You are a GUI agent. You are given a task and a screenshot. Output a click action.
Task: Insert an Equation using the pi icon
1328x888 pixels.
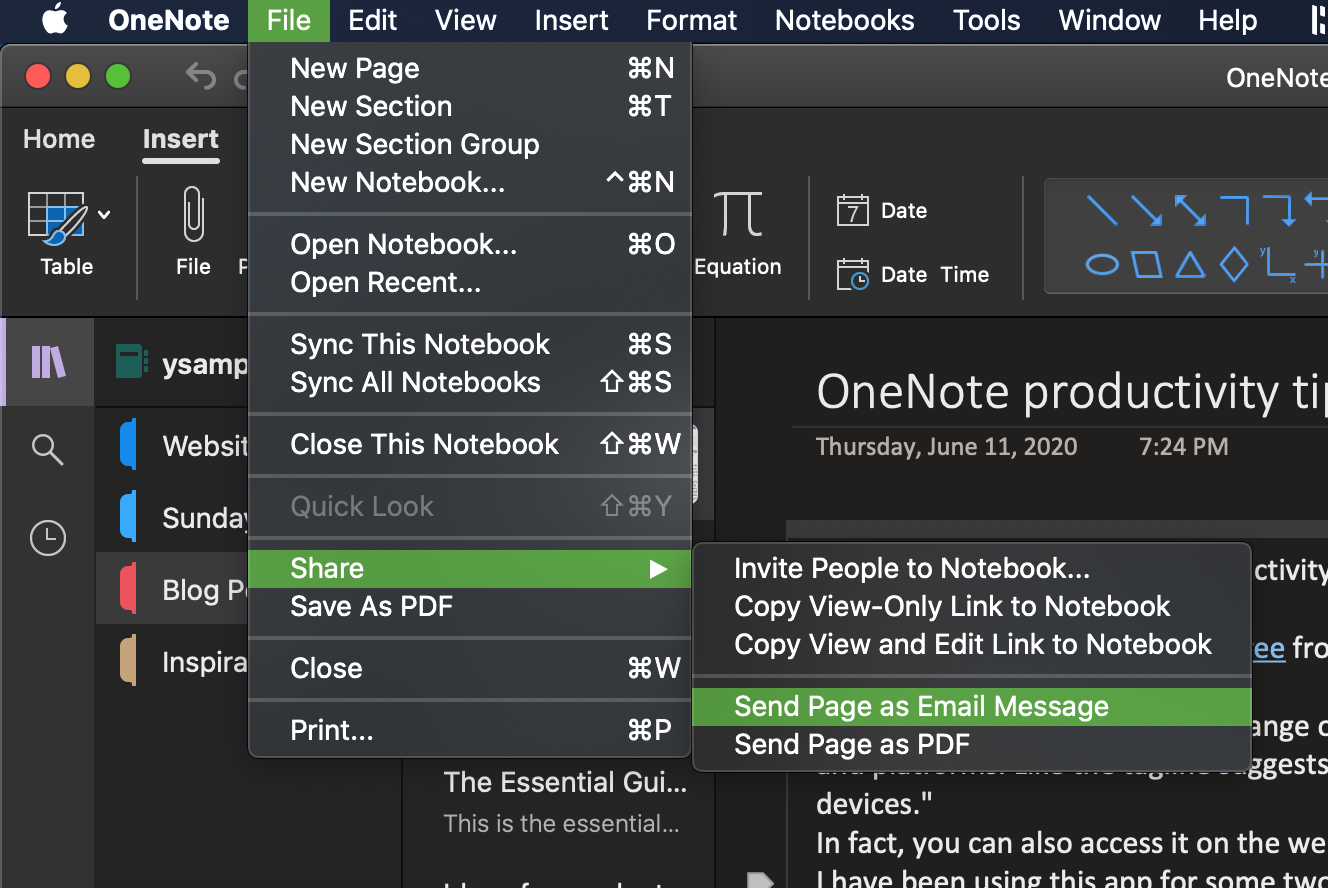(x=738, y=215)
